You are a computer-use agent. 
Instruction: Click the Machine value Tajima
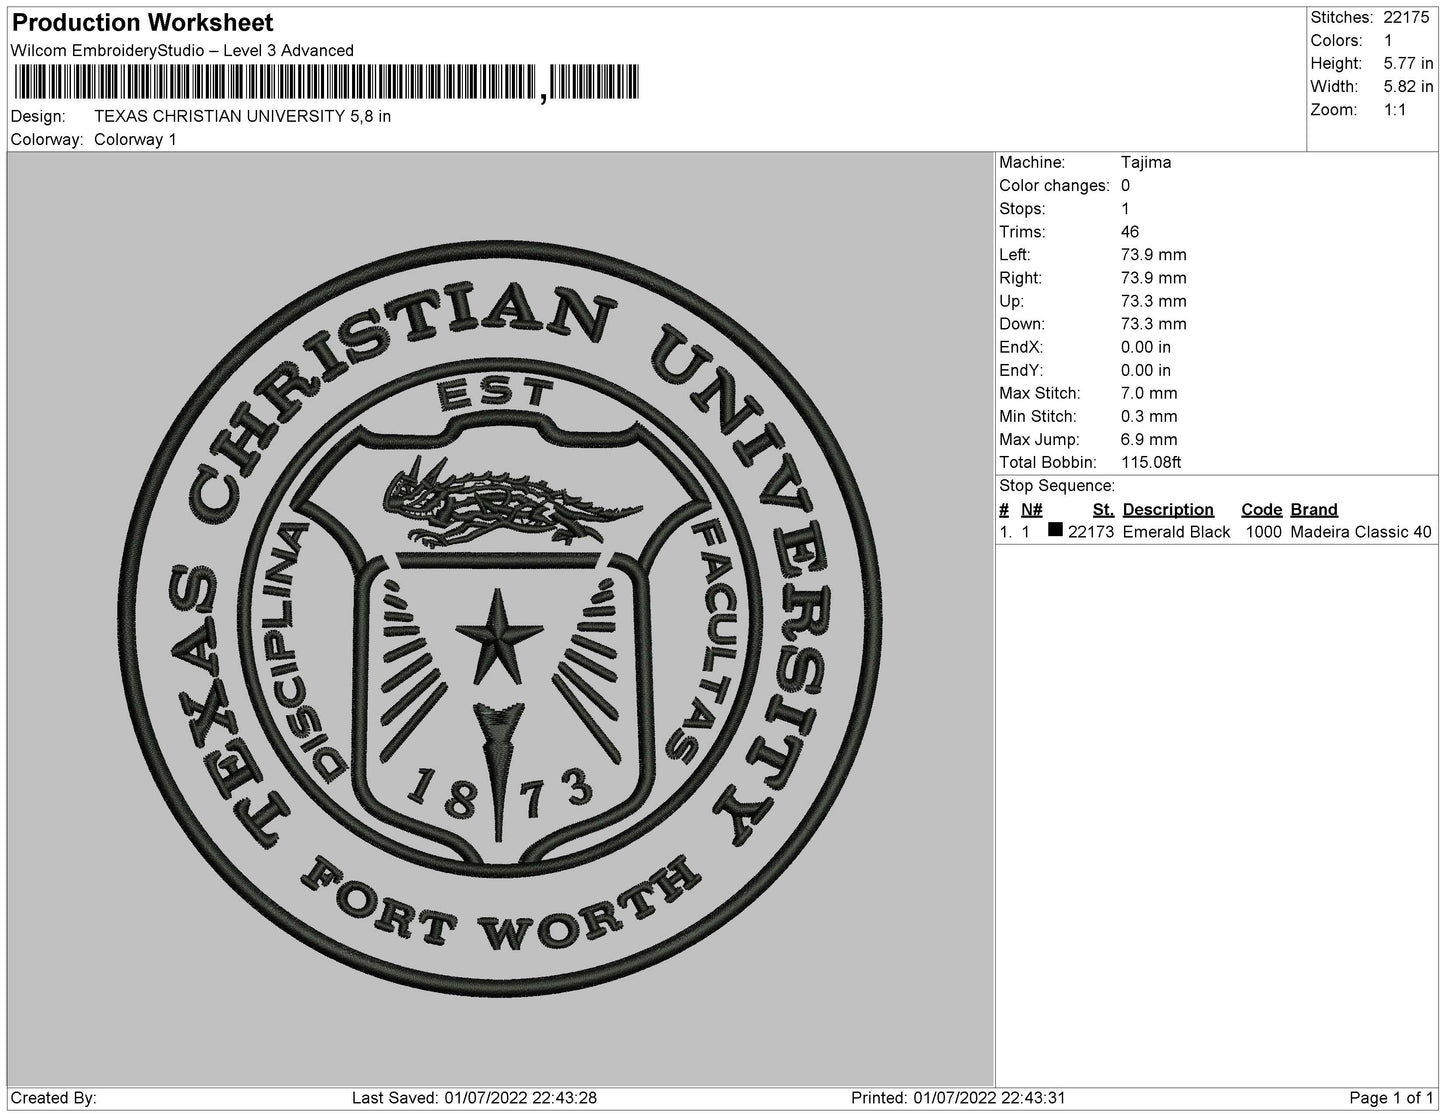click(x=1146, y=162)
